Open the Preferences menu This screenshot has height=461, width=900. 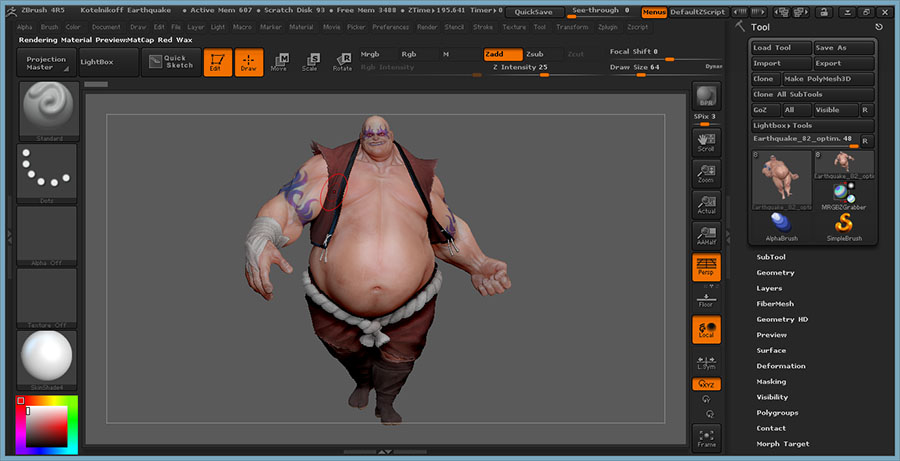(x=391, y=27)
